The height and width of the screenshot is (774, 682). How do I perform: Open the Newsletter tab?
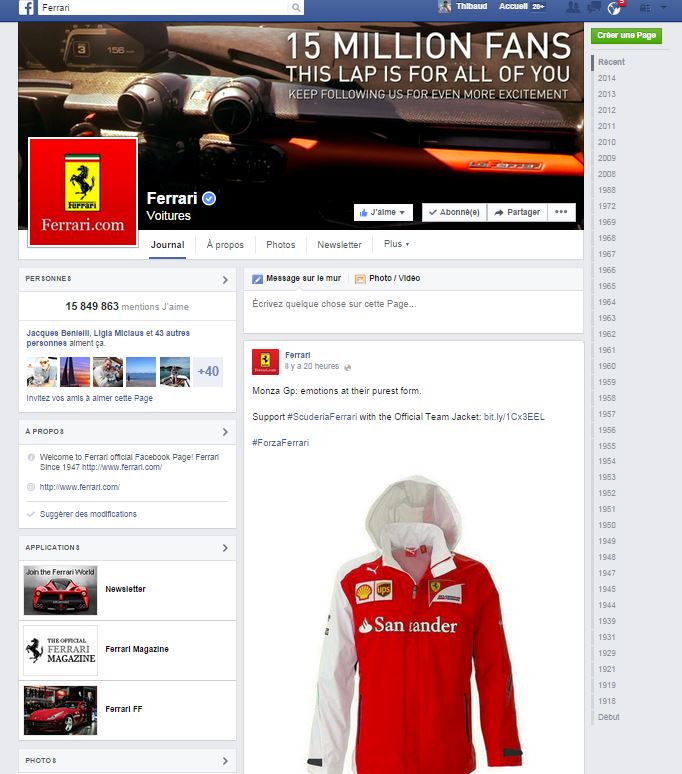(x=339, y=245)
